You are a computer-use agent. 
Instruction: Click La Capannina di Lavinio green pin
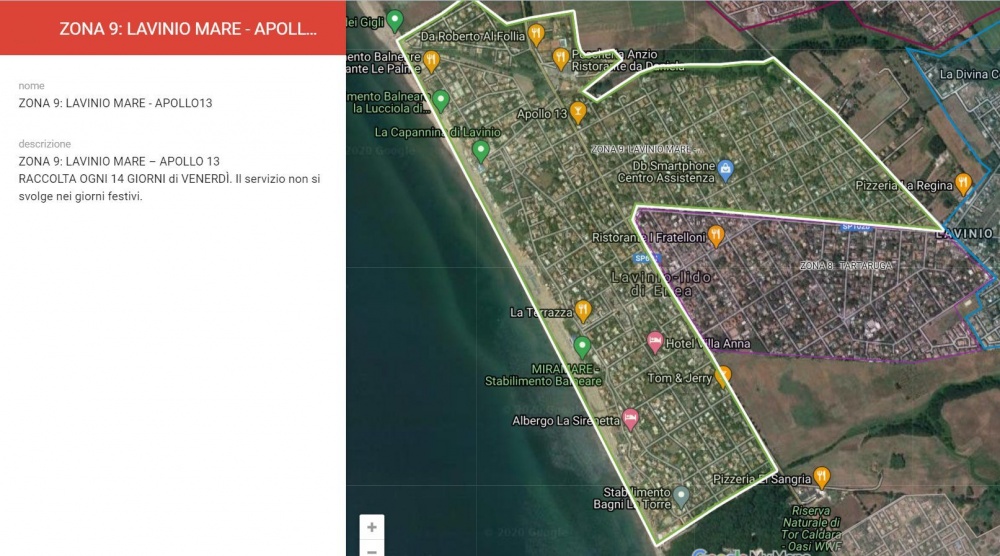click(481, 150)
